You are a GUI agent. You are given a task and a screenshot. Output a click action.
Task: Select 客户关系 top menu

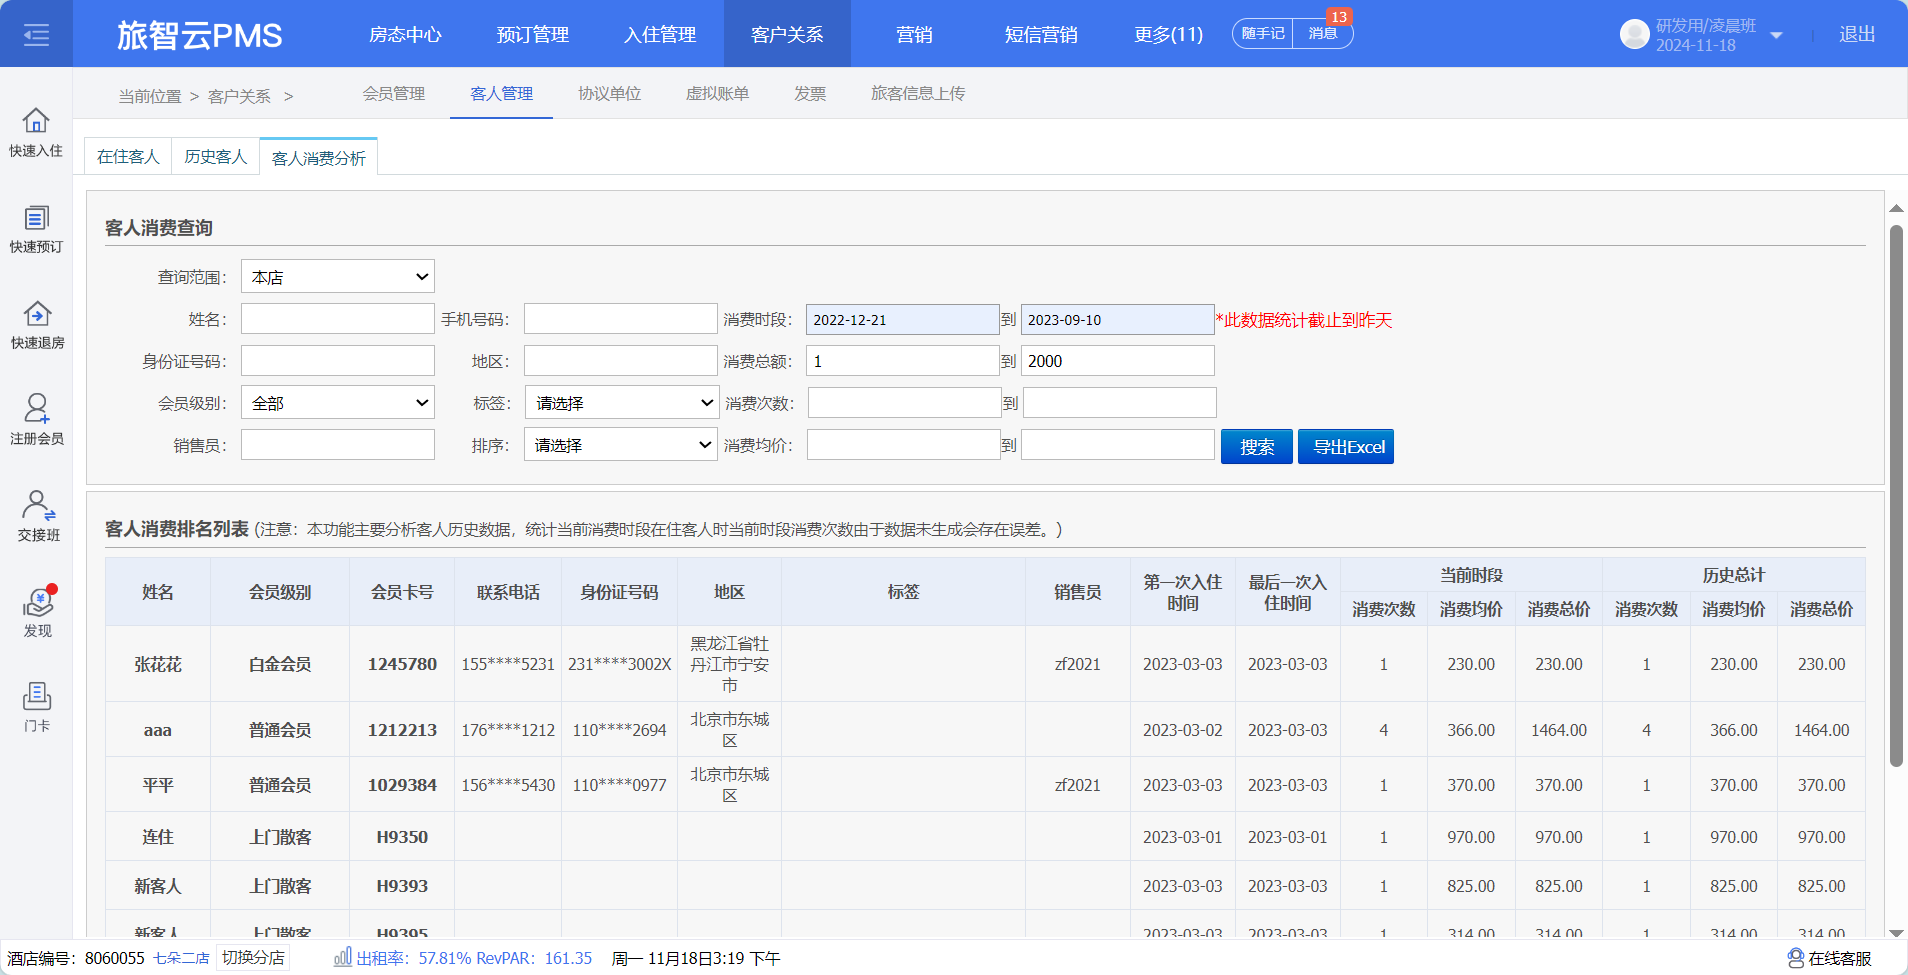[787, 34]
